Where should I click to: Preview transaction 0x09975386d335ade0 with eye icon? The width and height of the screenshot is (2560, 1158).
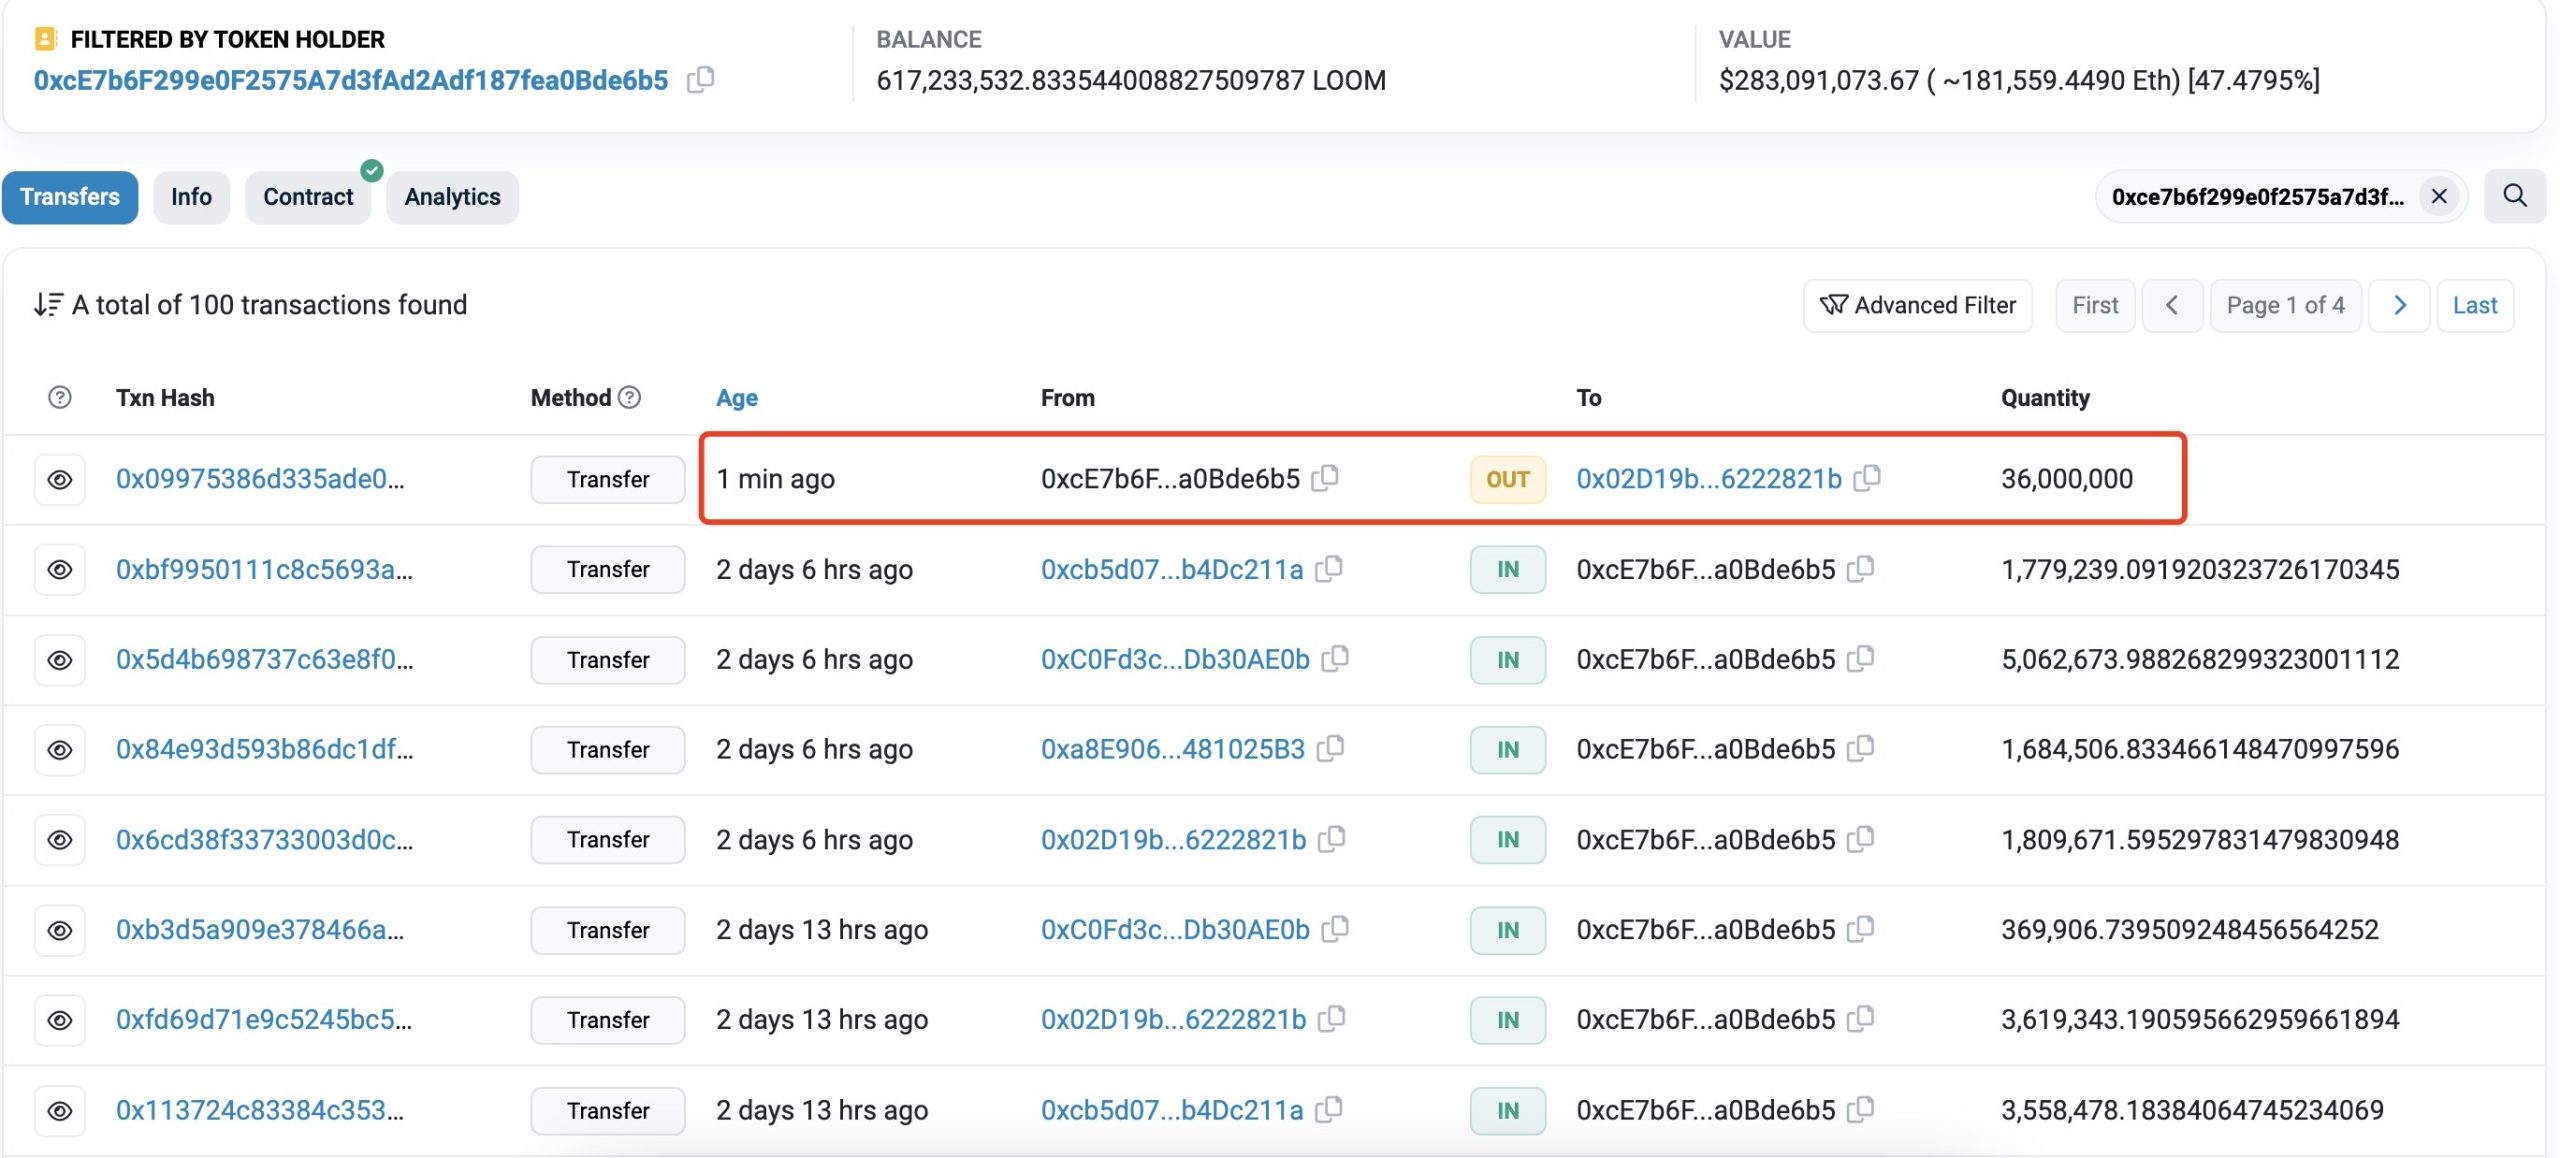60,479
